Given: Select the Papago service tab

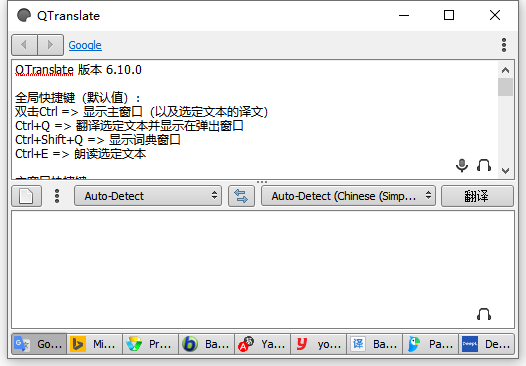Looking at the screenshot, I should [431, 344].
